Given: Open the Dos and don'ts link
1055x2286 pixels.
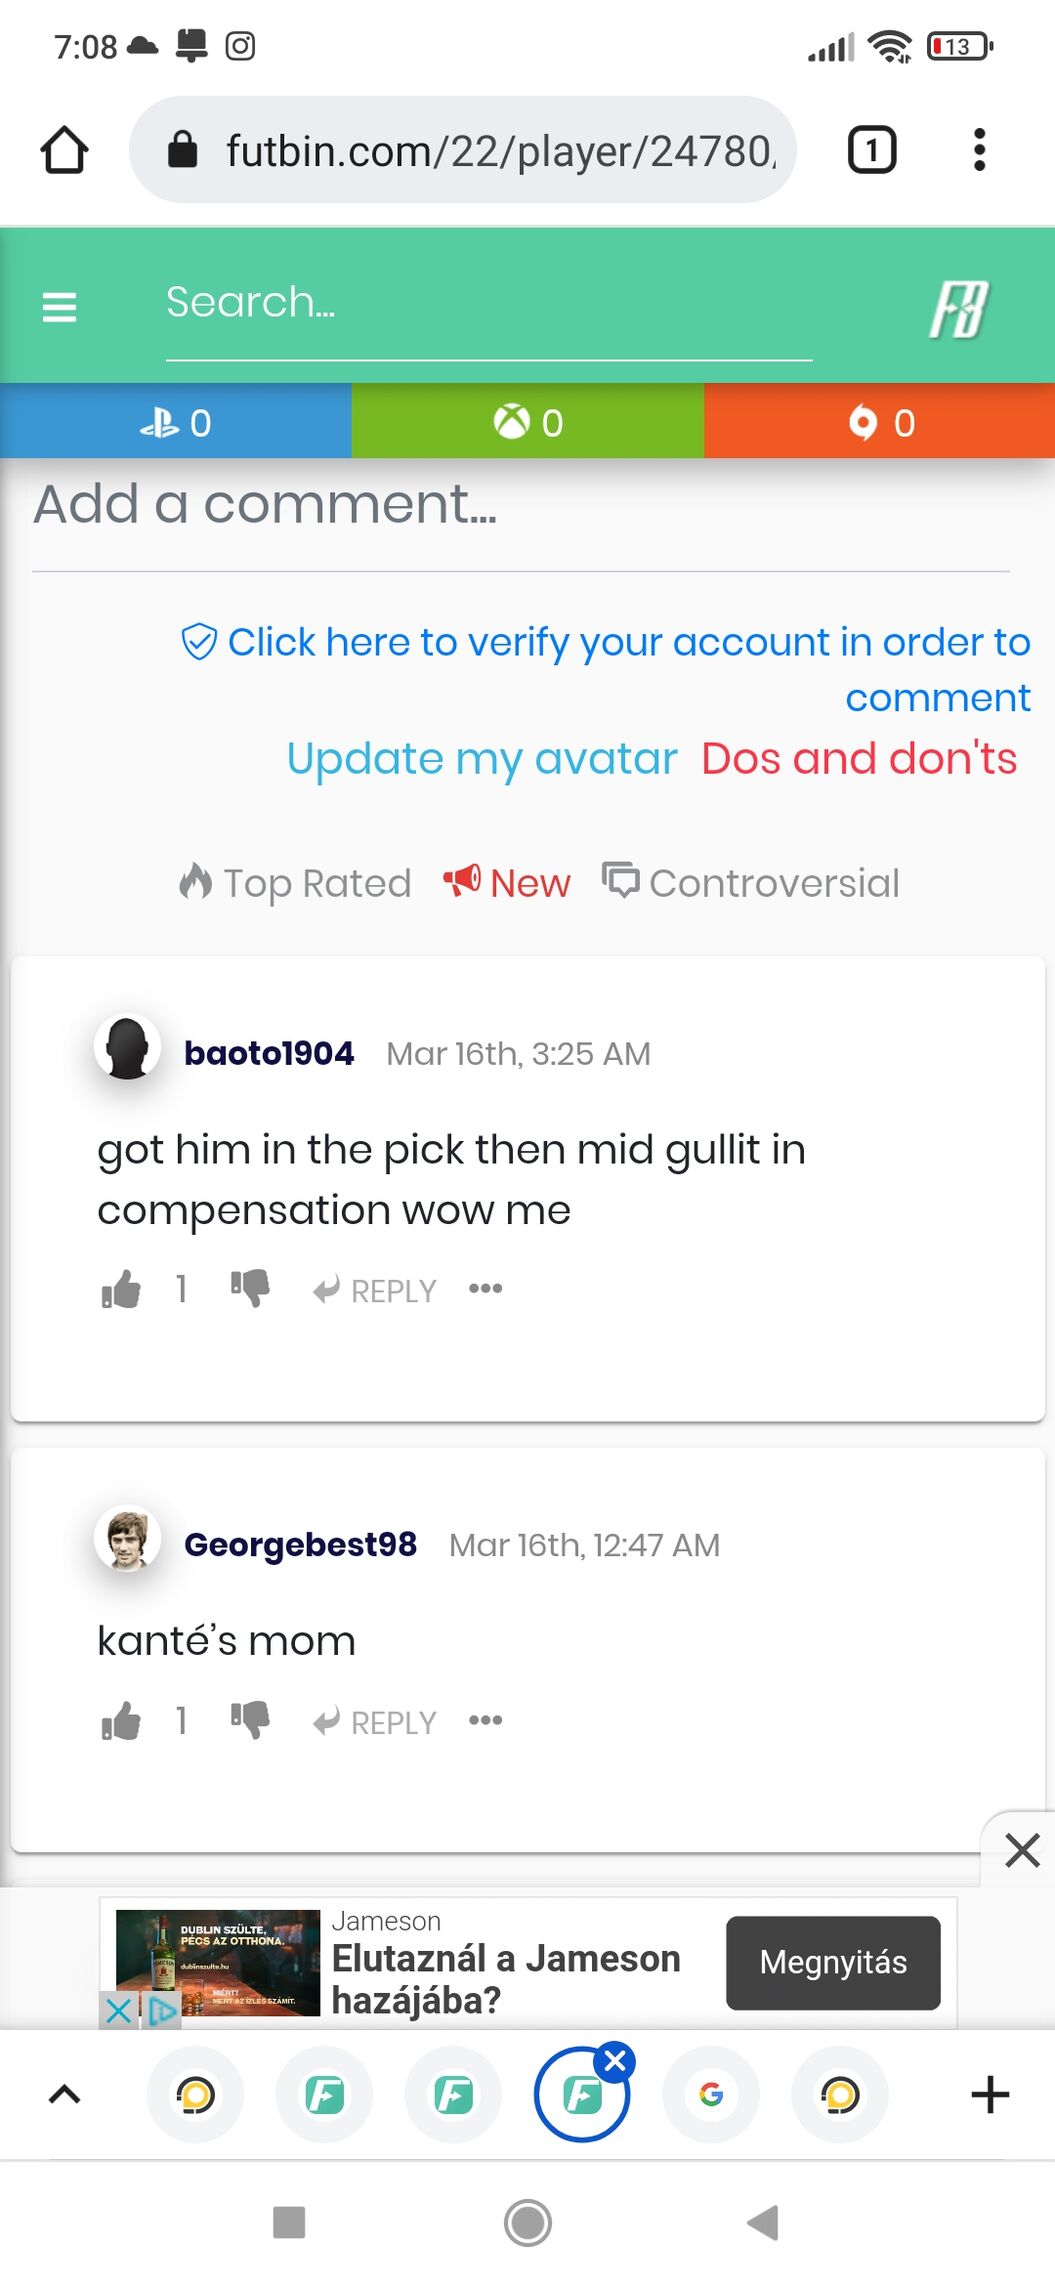Looking at the screenshot, I should (859, 759).
